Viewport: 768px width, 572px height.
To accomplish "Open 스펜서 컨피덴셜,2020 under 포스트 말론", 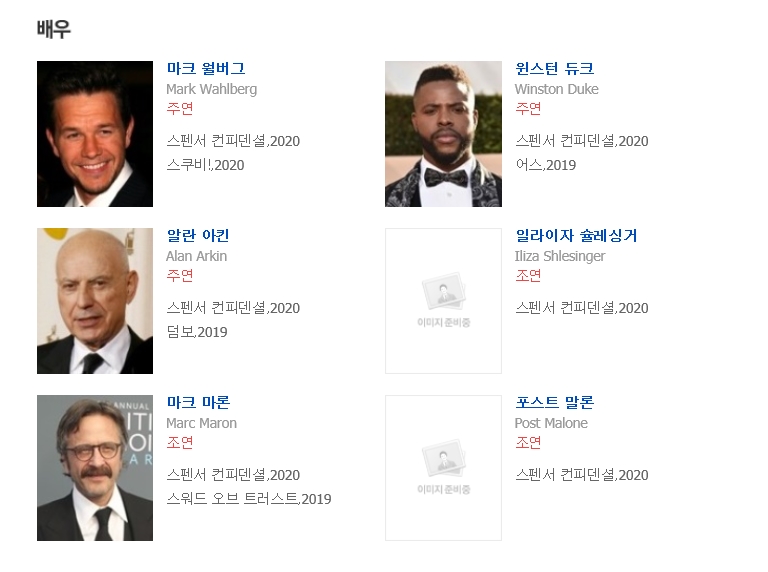I will [581, 475].
